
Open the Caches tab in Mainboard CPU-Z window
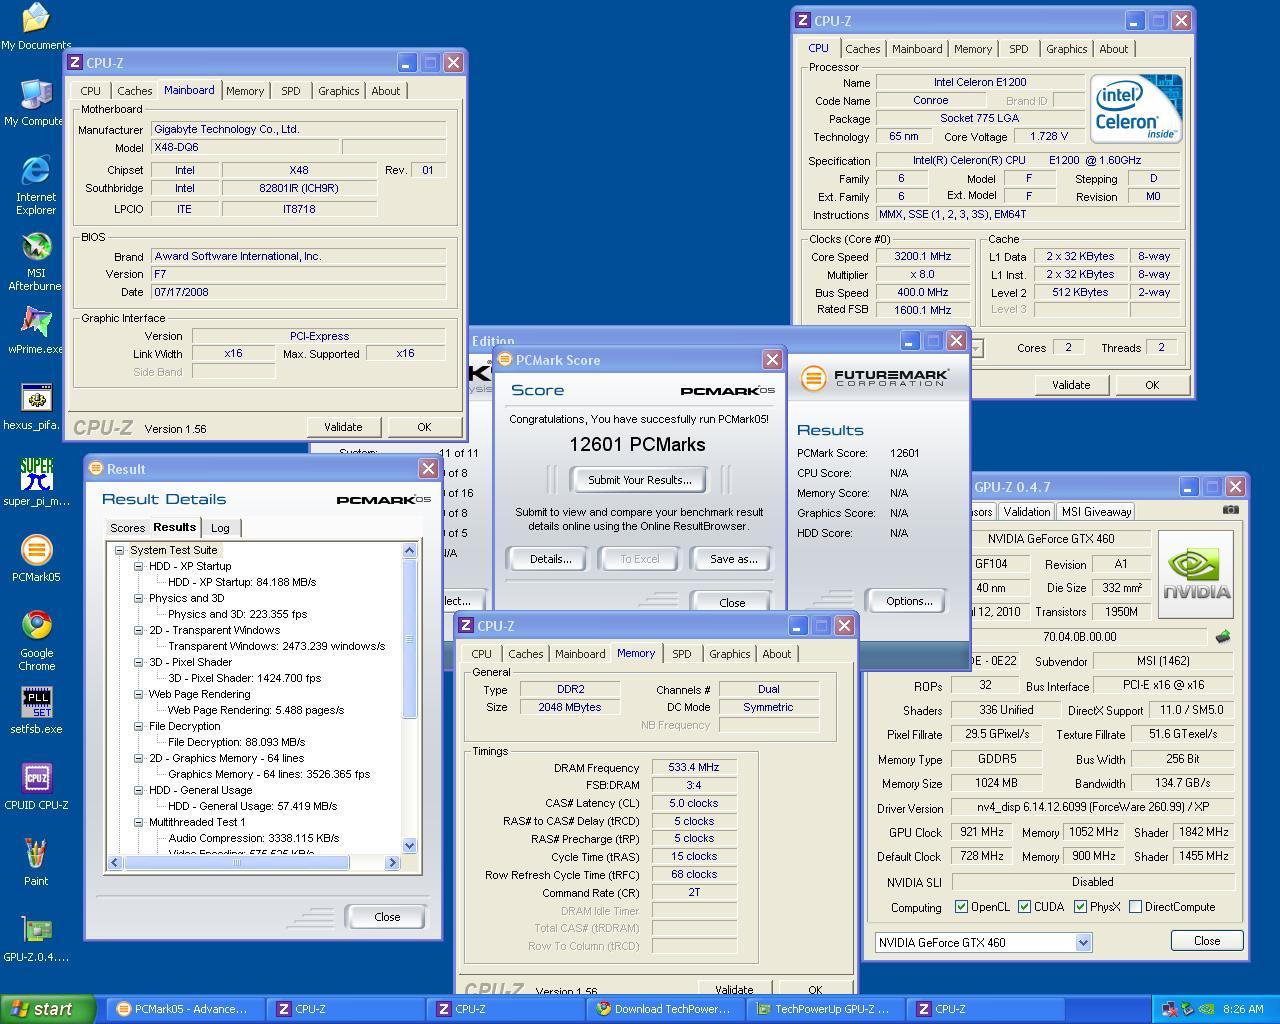(x=134, y=91)
